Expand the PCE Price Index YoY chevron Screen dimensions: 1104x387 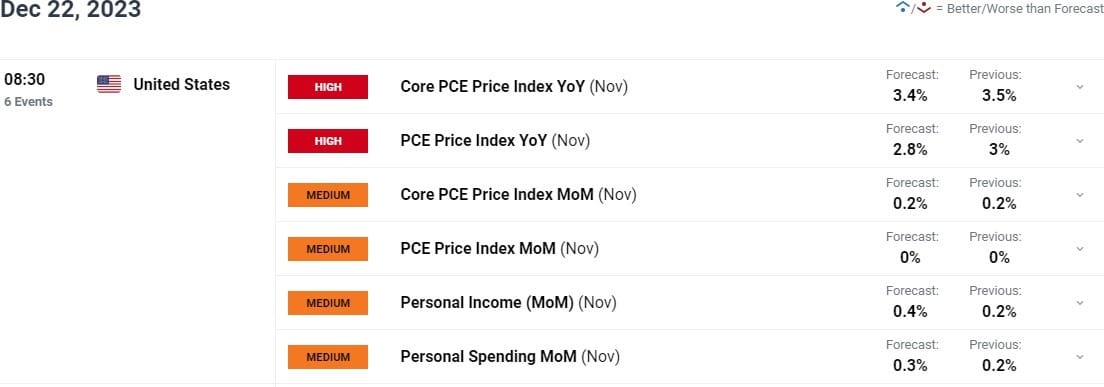[x=1079, y=141]
